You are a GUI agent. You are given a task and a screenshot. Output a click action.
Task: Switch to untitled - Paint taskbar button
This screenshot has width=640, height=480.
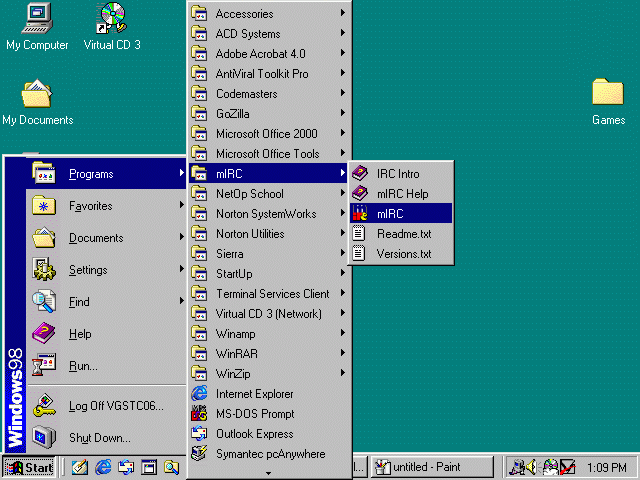coord(432,467)
